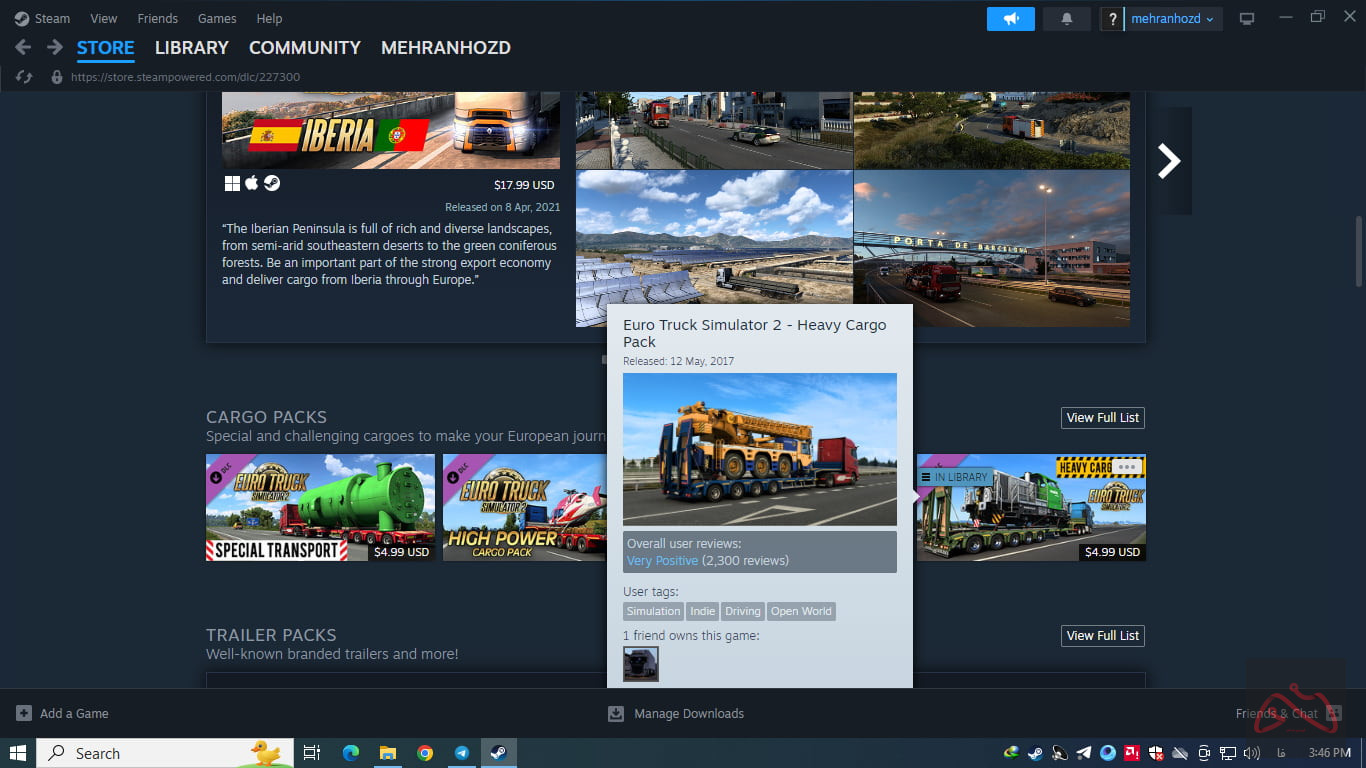
Task: Click the Apple platform support icon
Action: click(251, 183)
